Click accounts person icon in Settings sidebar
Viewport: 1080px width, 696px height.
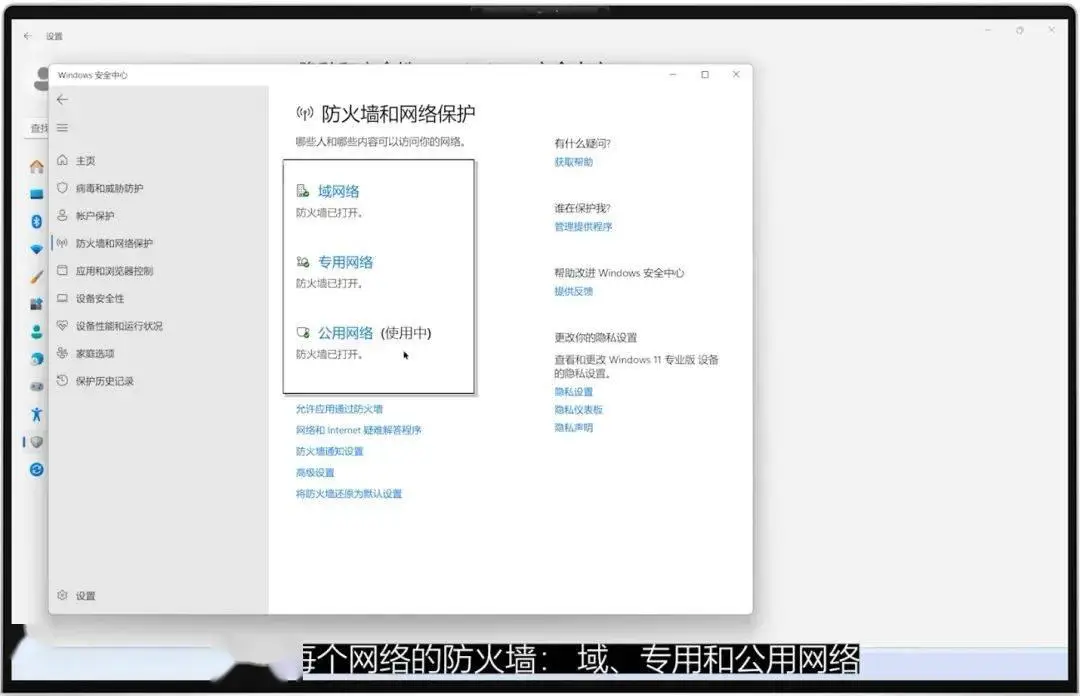click(x=37, y=331)
